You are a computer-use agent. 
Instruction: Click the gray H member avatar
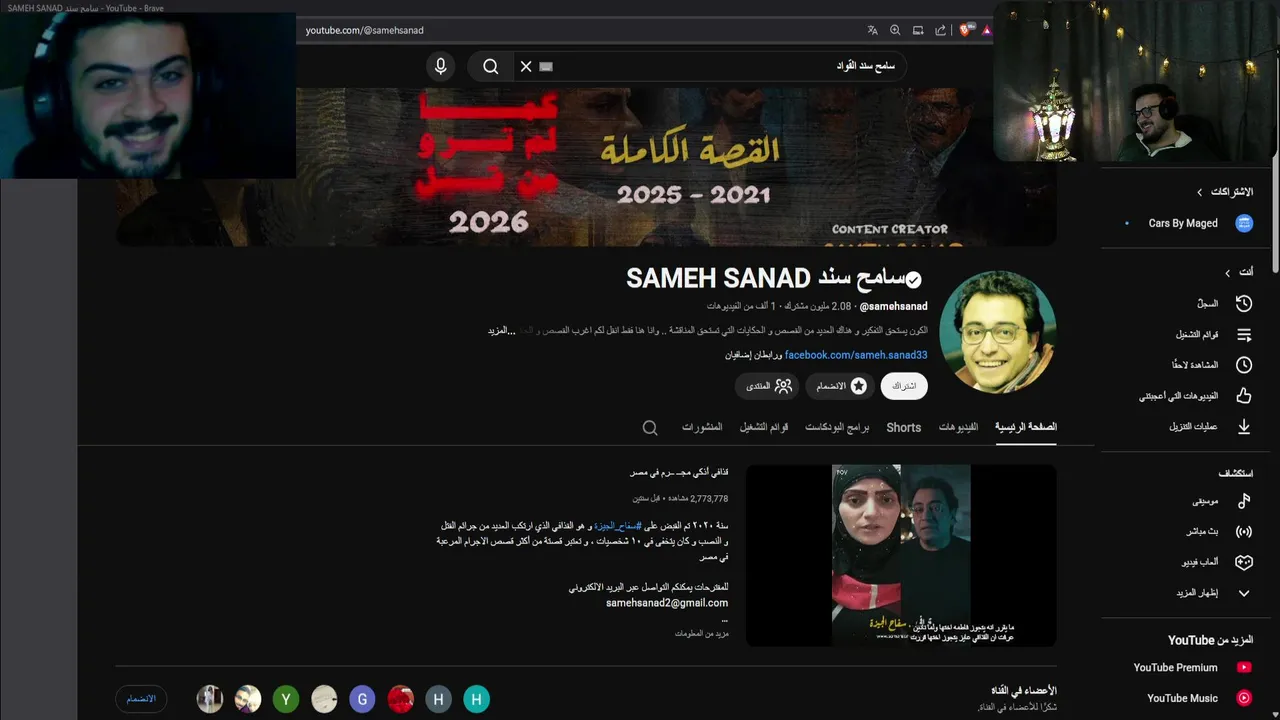point(438,699)
